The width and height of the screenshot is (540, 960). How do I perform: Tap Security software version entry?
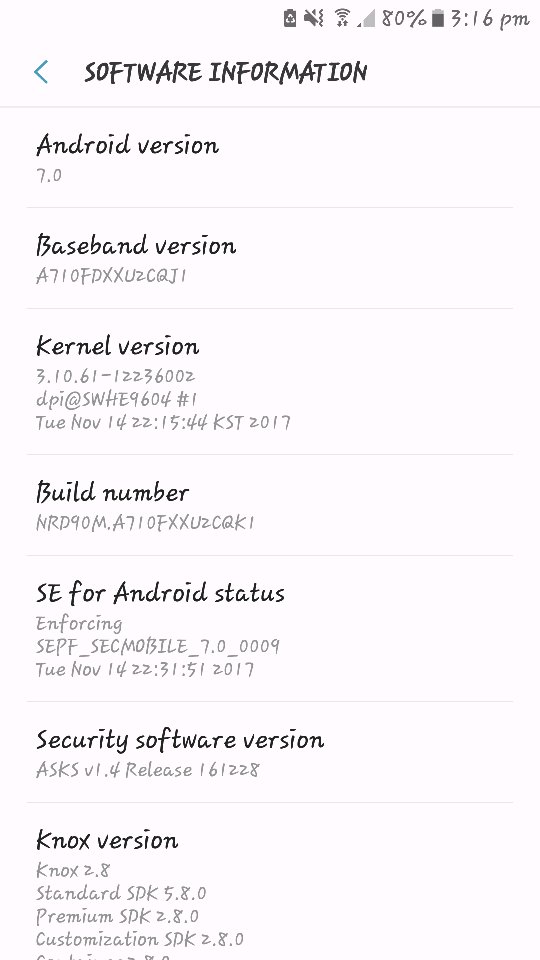[270, 752]
